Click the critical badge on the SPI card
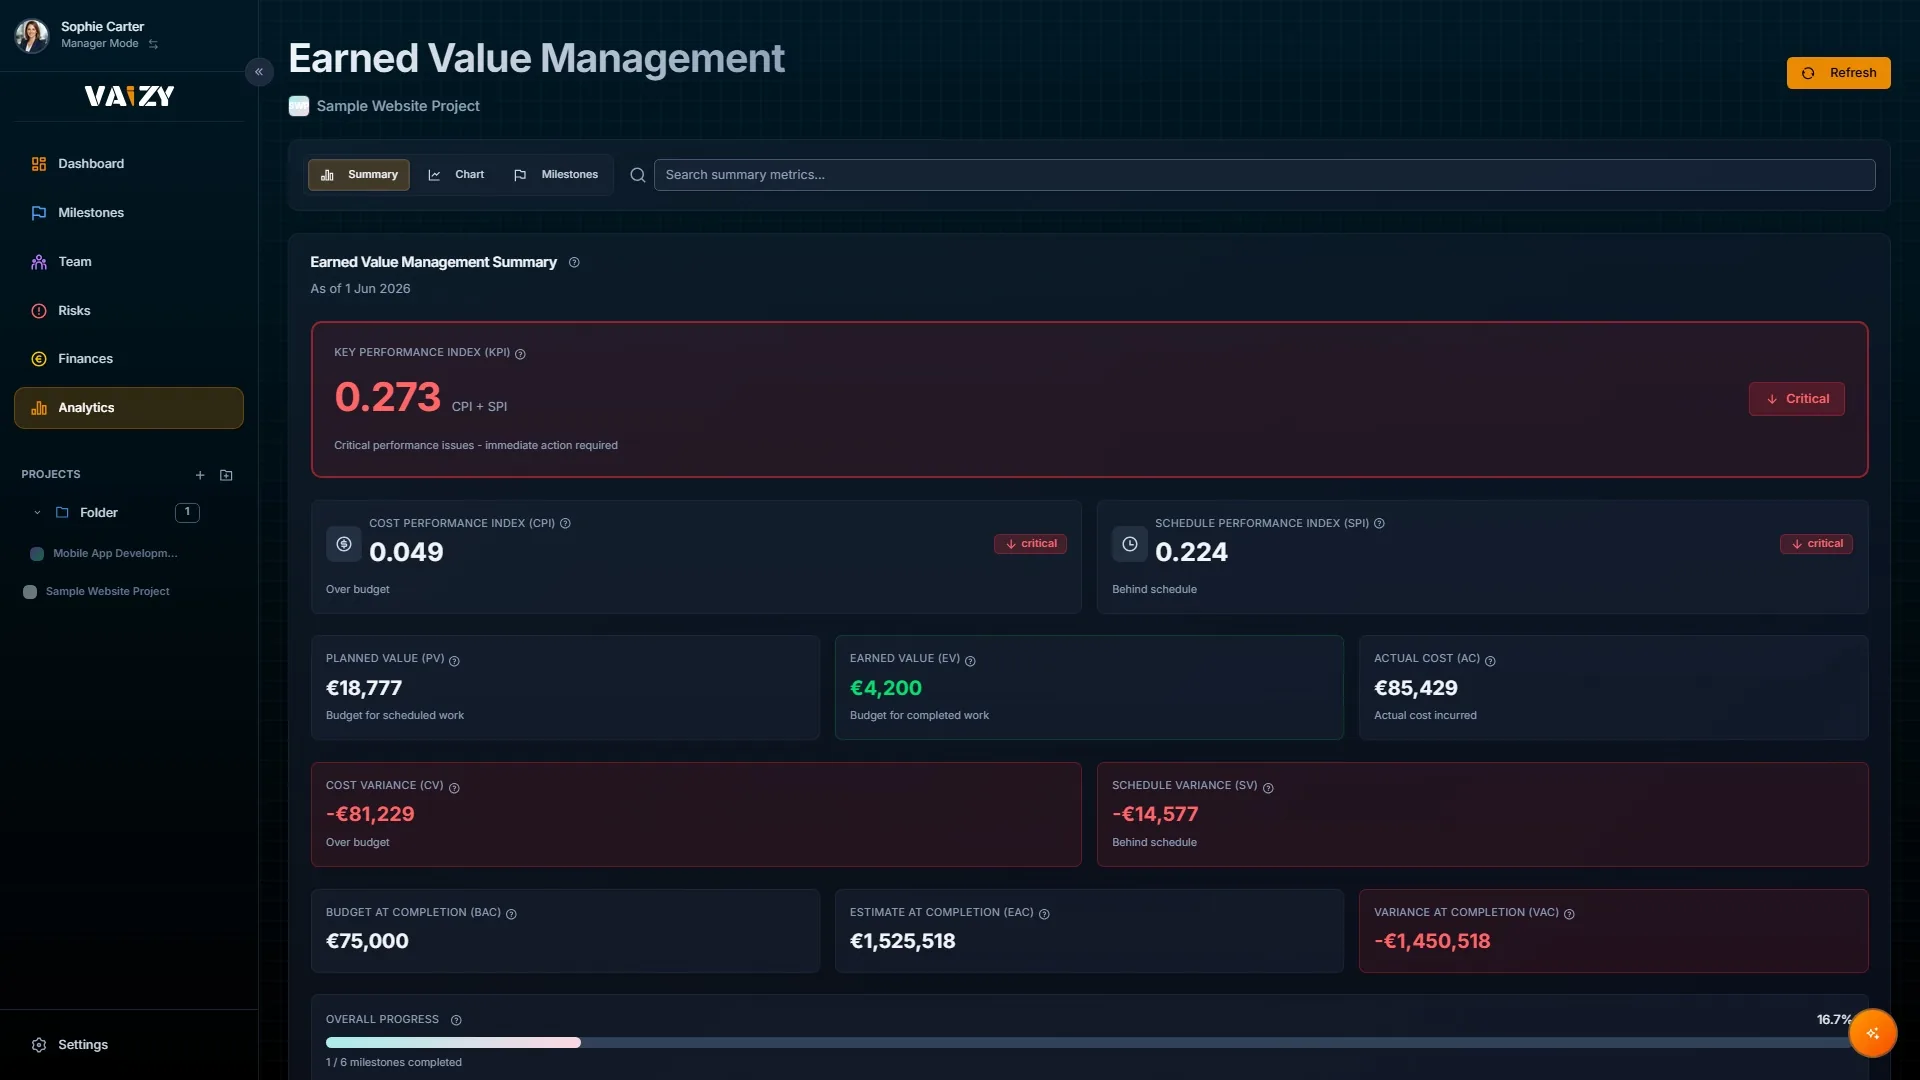1920x1080 pixels. coord(1816,544)
